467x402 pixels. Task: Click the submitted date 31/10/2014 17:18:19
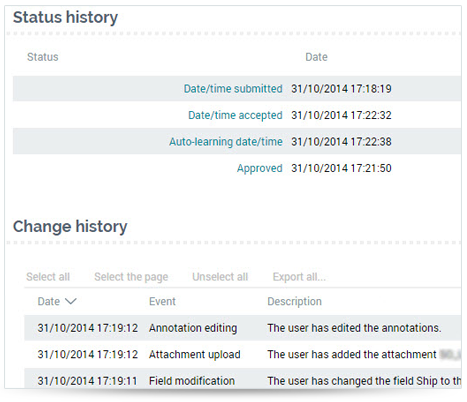pos(341,89)
